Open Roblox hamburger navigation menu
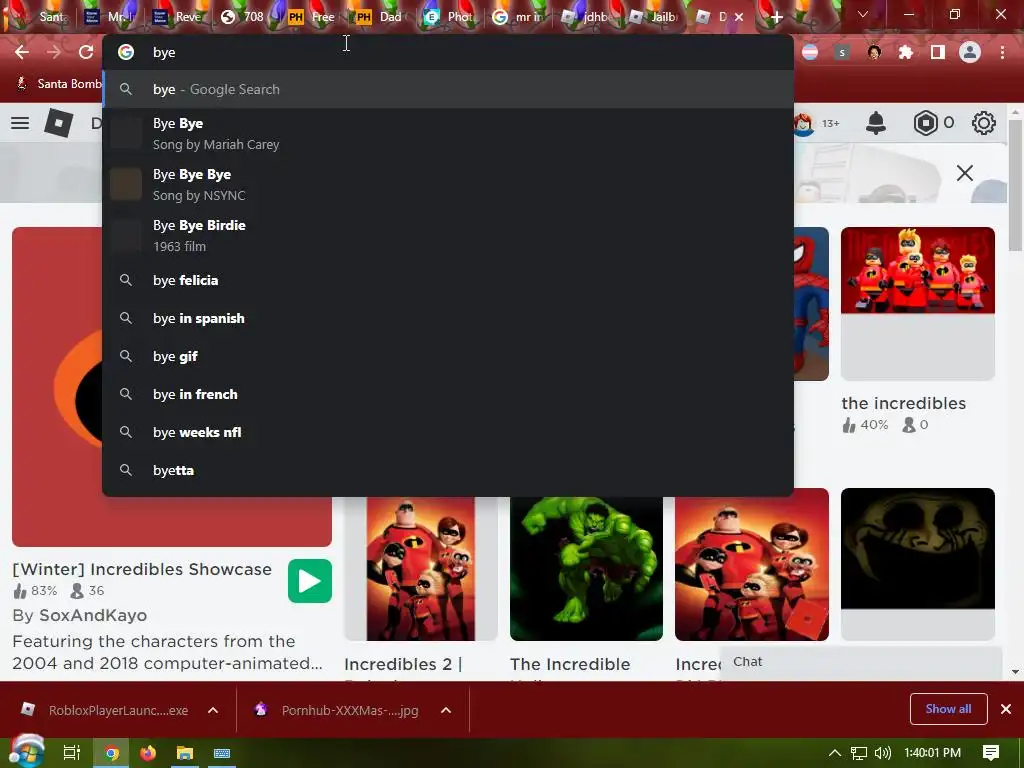 tap(20, 123)
